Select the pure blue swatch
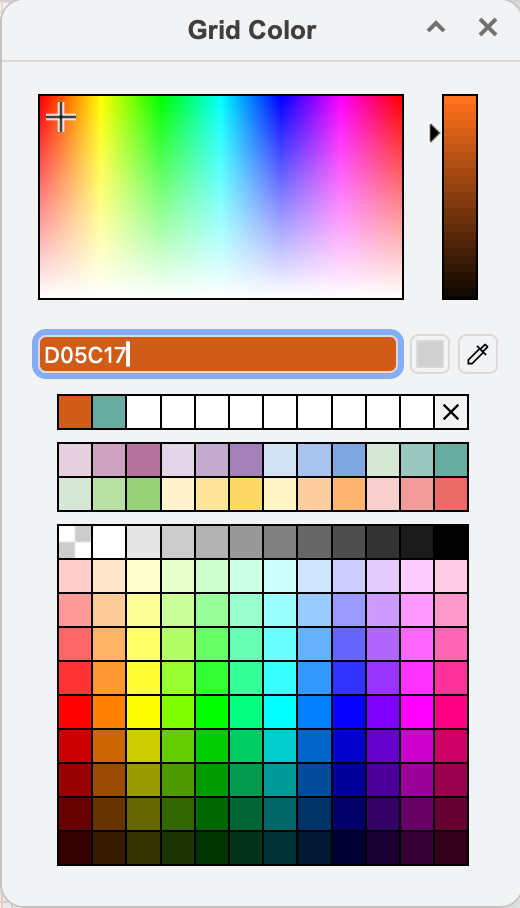 pos(349,712)
